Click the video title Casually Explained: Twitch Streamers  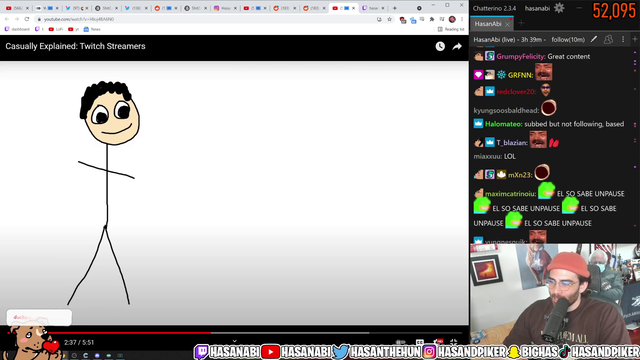pos(76,46)
